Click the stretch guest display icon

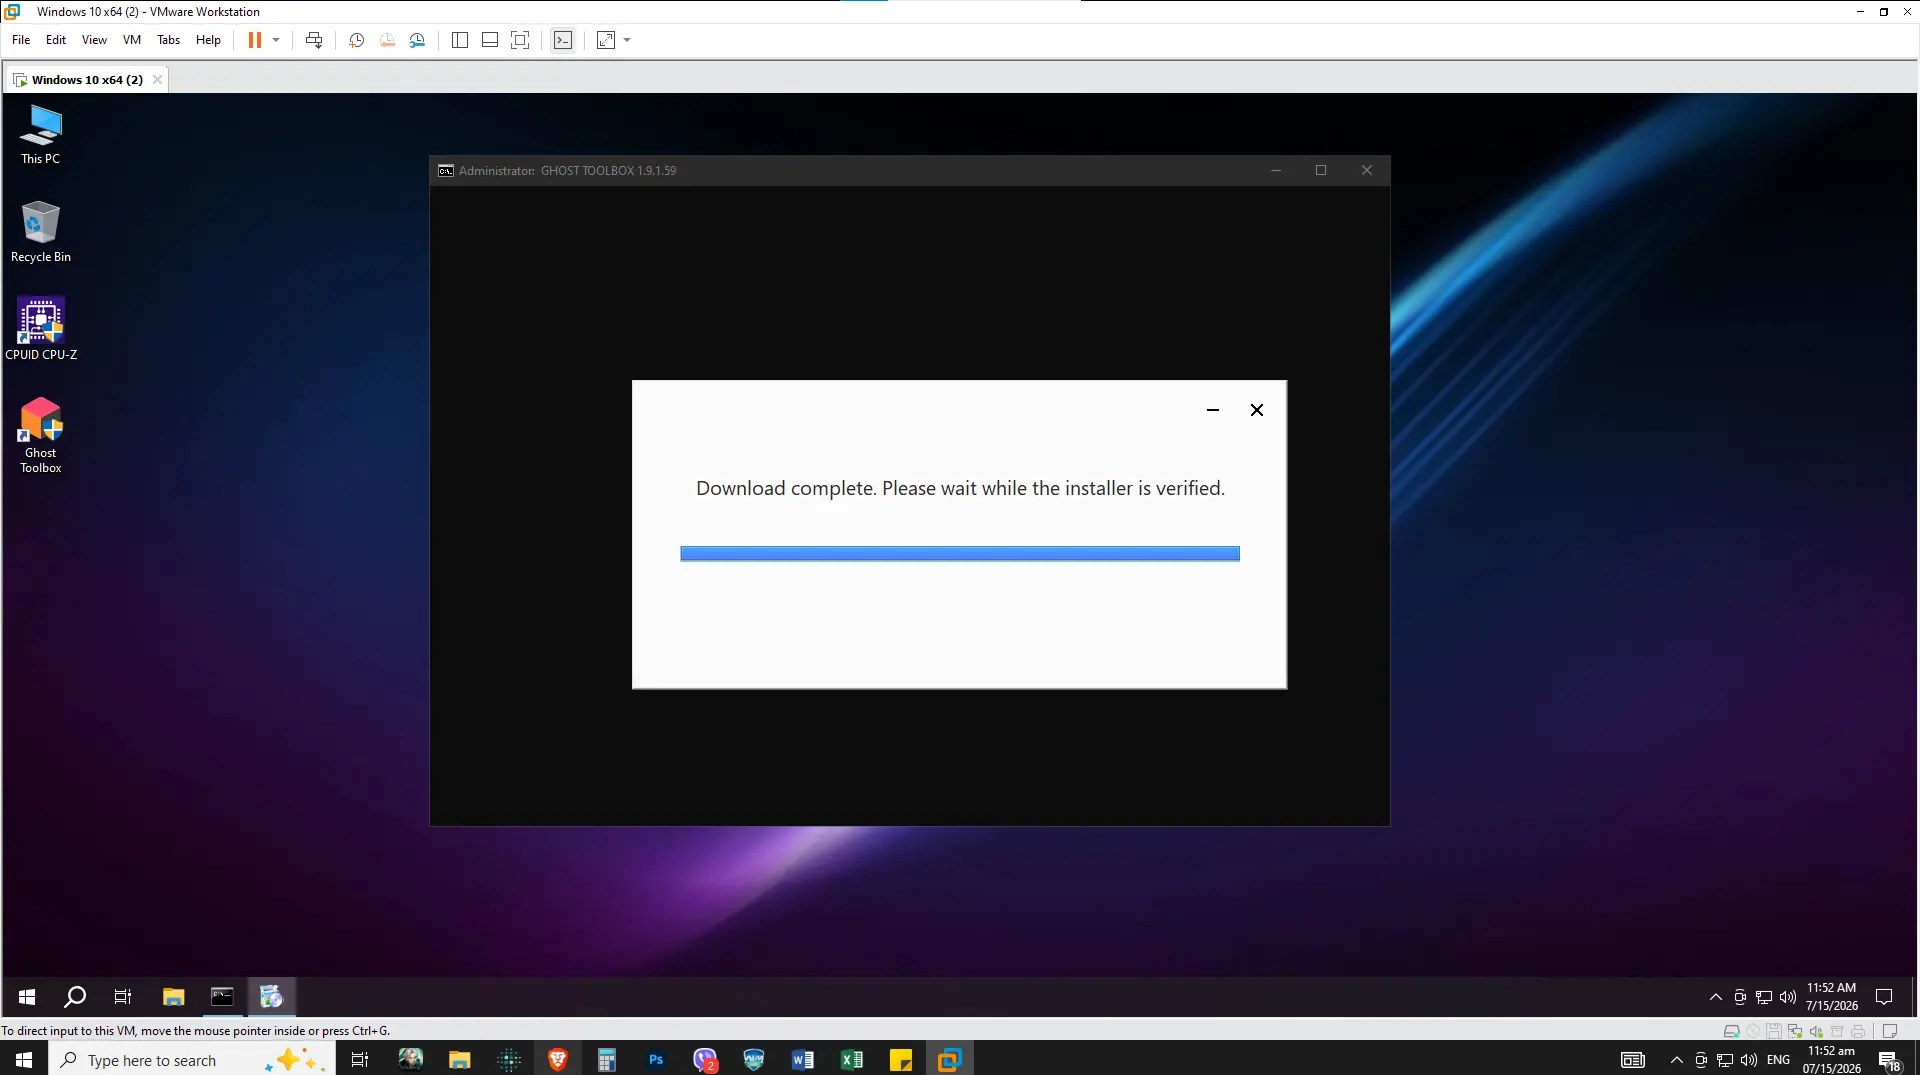coord(606,40)
